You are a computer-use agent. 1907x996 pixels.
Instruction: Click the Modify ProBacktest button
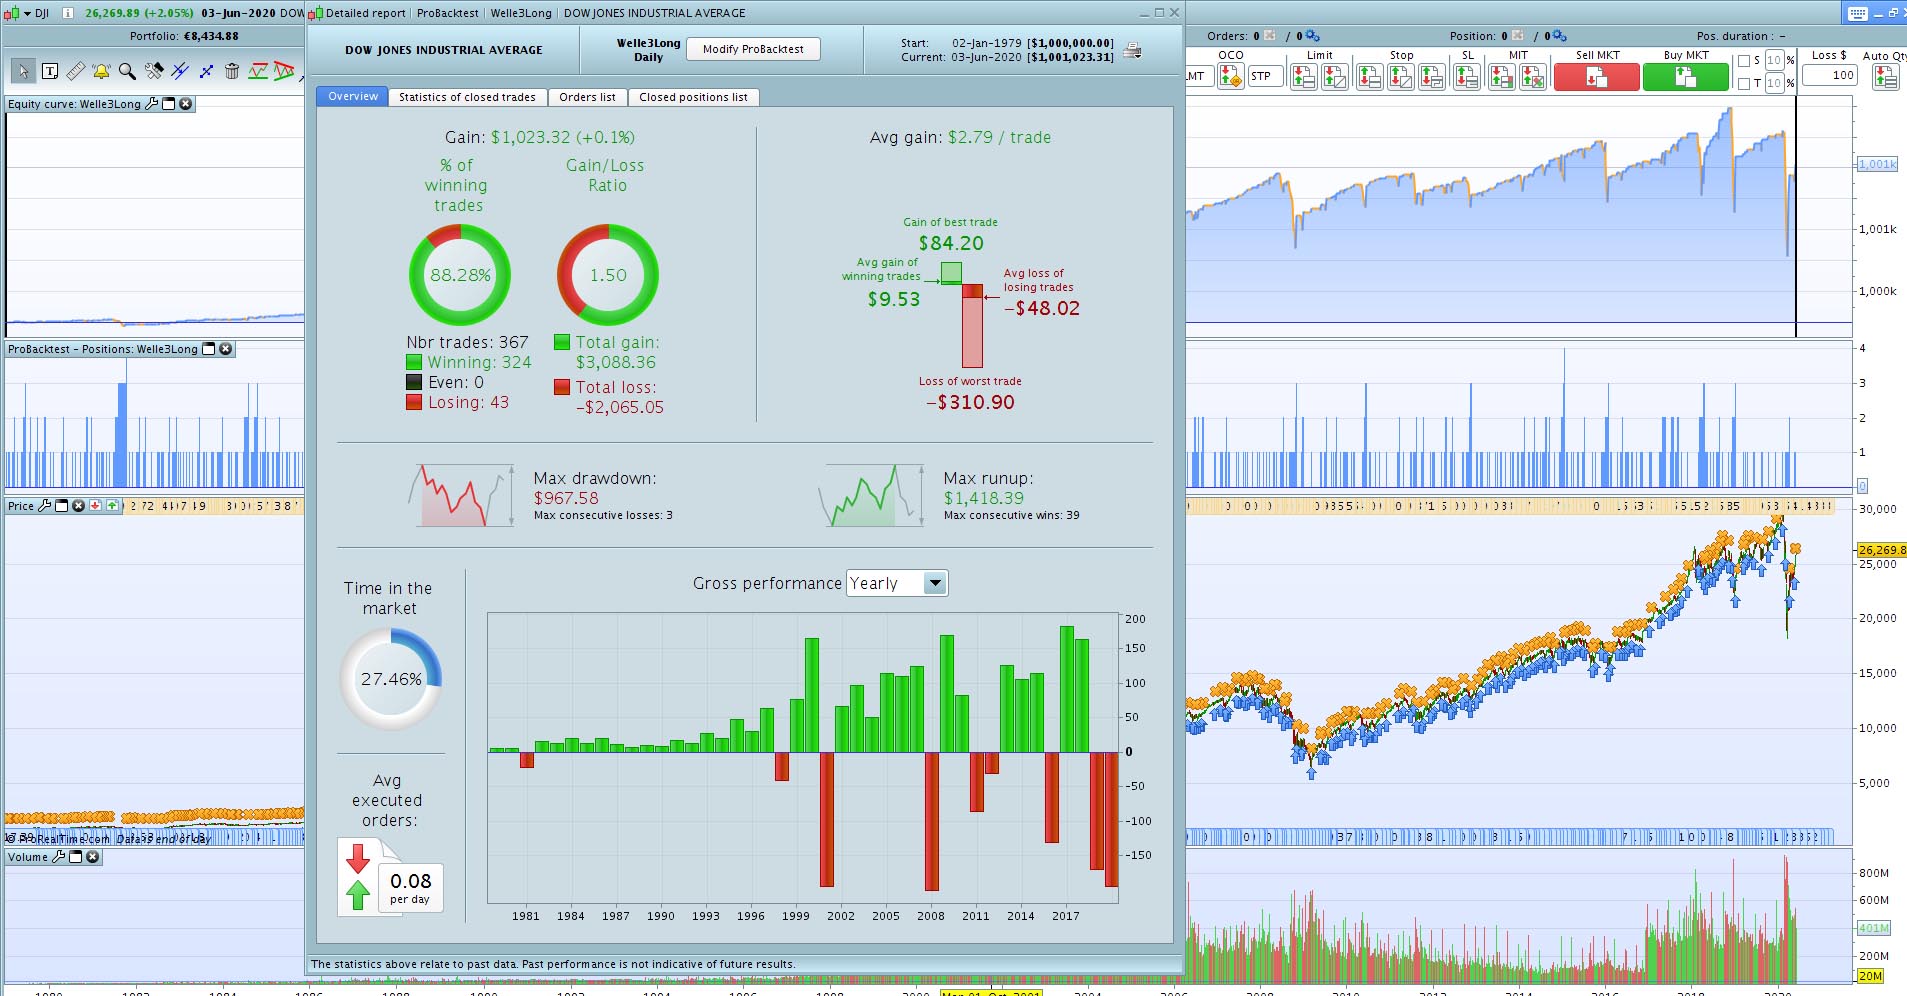click(753, 49)
